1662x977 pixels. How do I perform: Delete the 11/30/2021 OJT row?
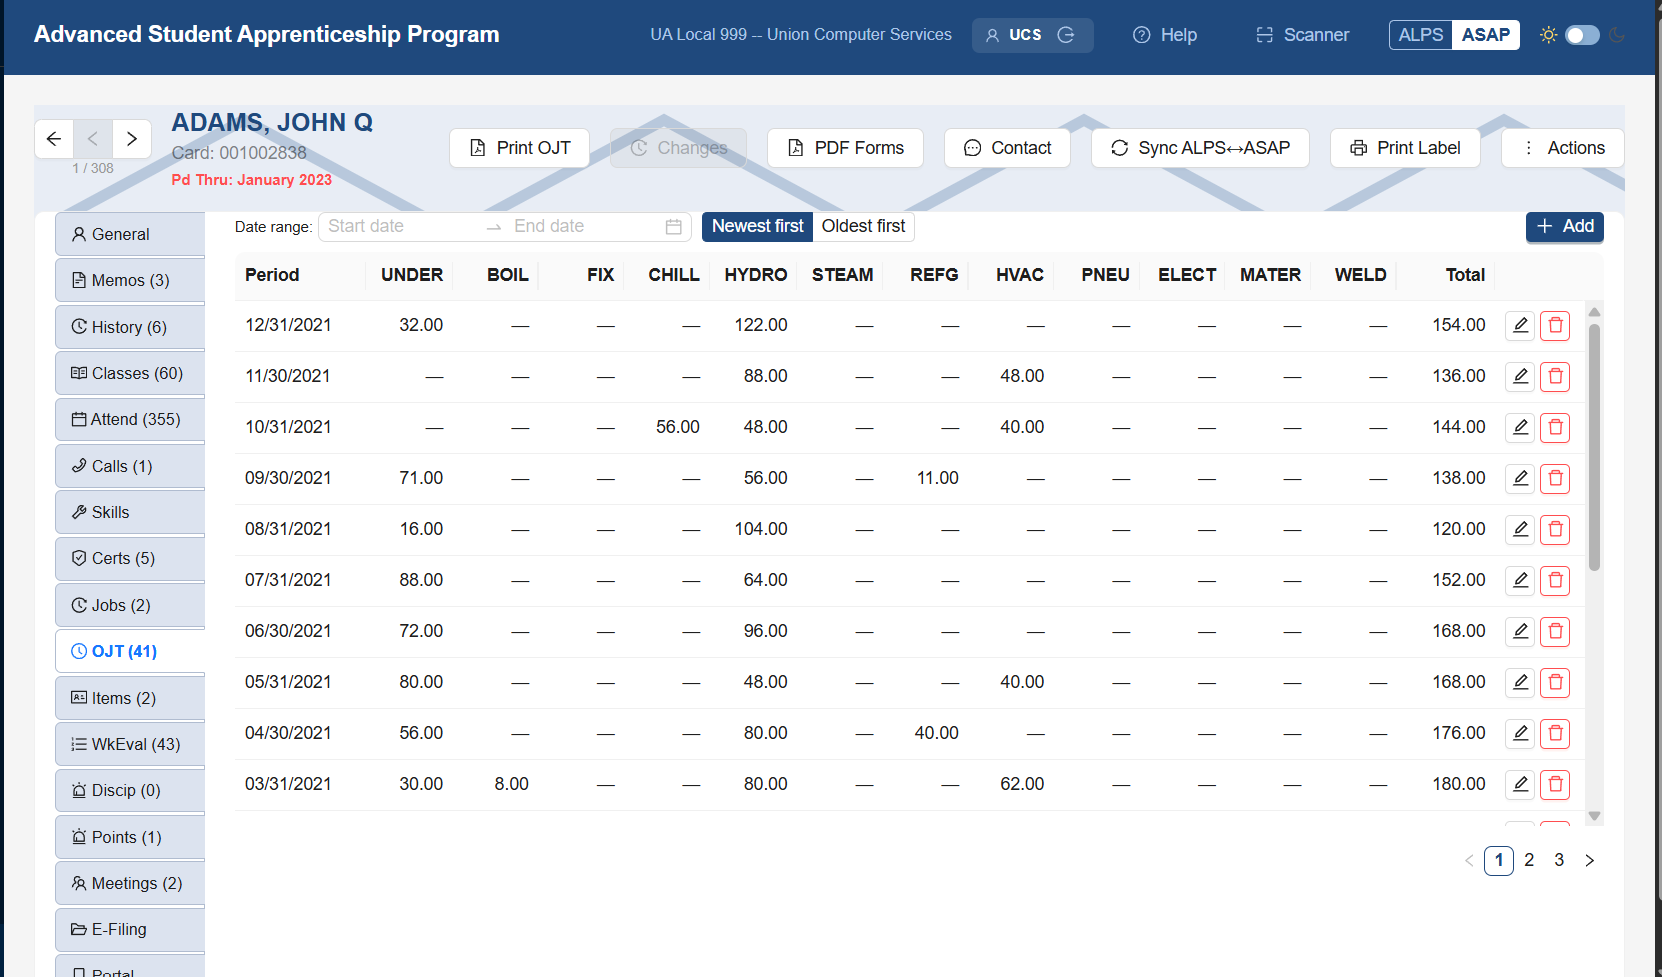click(1555, 376)
